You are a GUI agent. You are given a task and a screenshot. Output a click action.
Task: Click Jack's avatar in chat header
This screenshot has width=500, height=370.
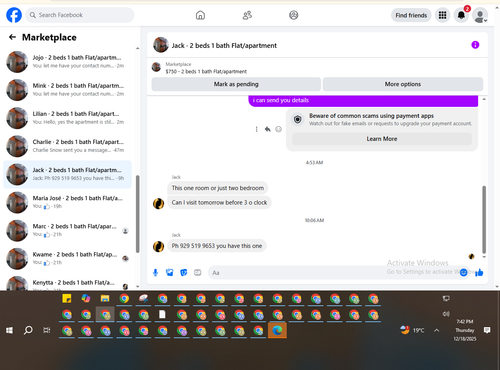[161, 45]
